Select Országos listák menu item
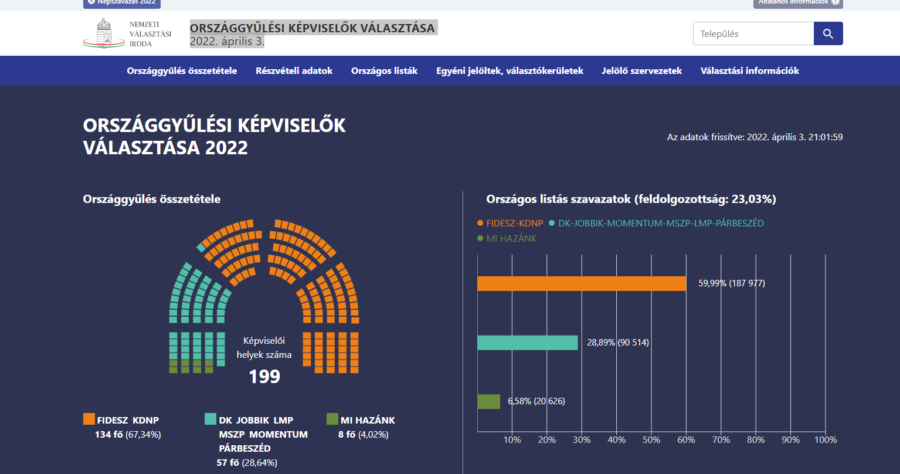 tap(384, 71)
